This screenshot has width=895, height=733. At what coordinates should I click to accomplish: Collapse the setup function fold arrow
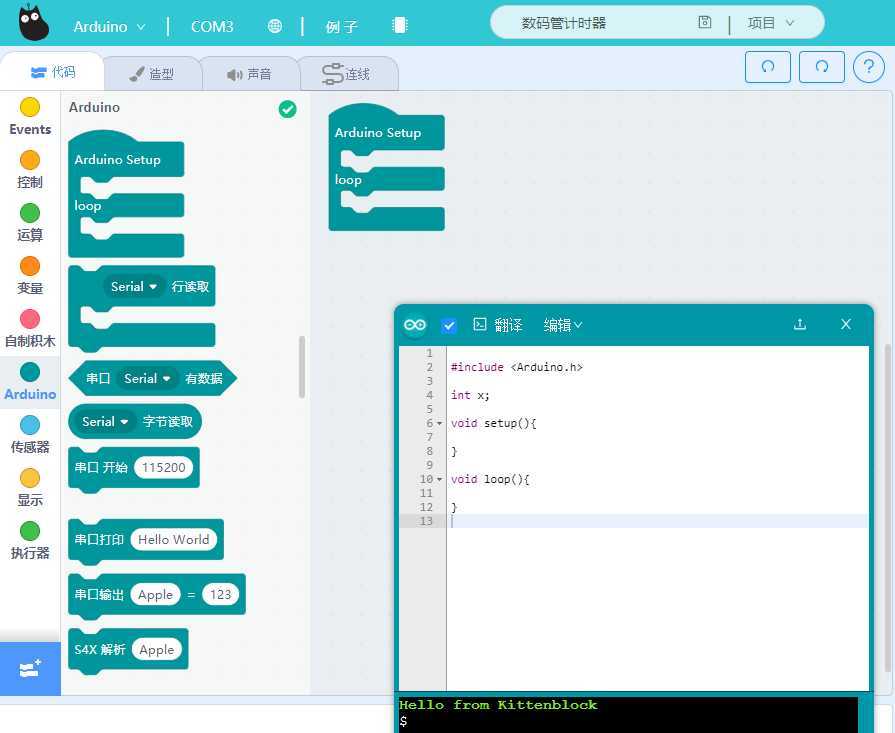440,424
